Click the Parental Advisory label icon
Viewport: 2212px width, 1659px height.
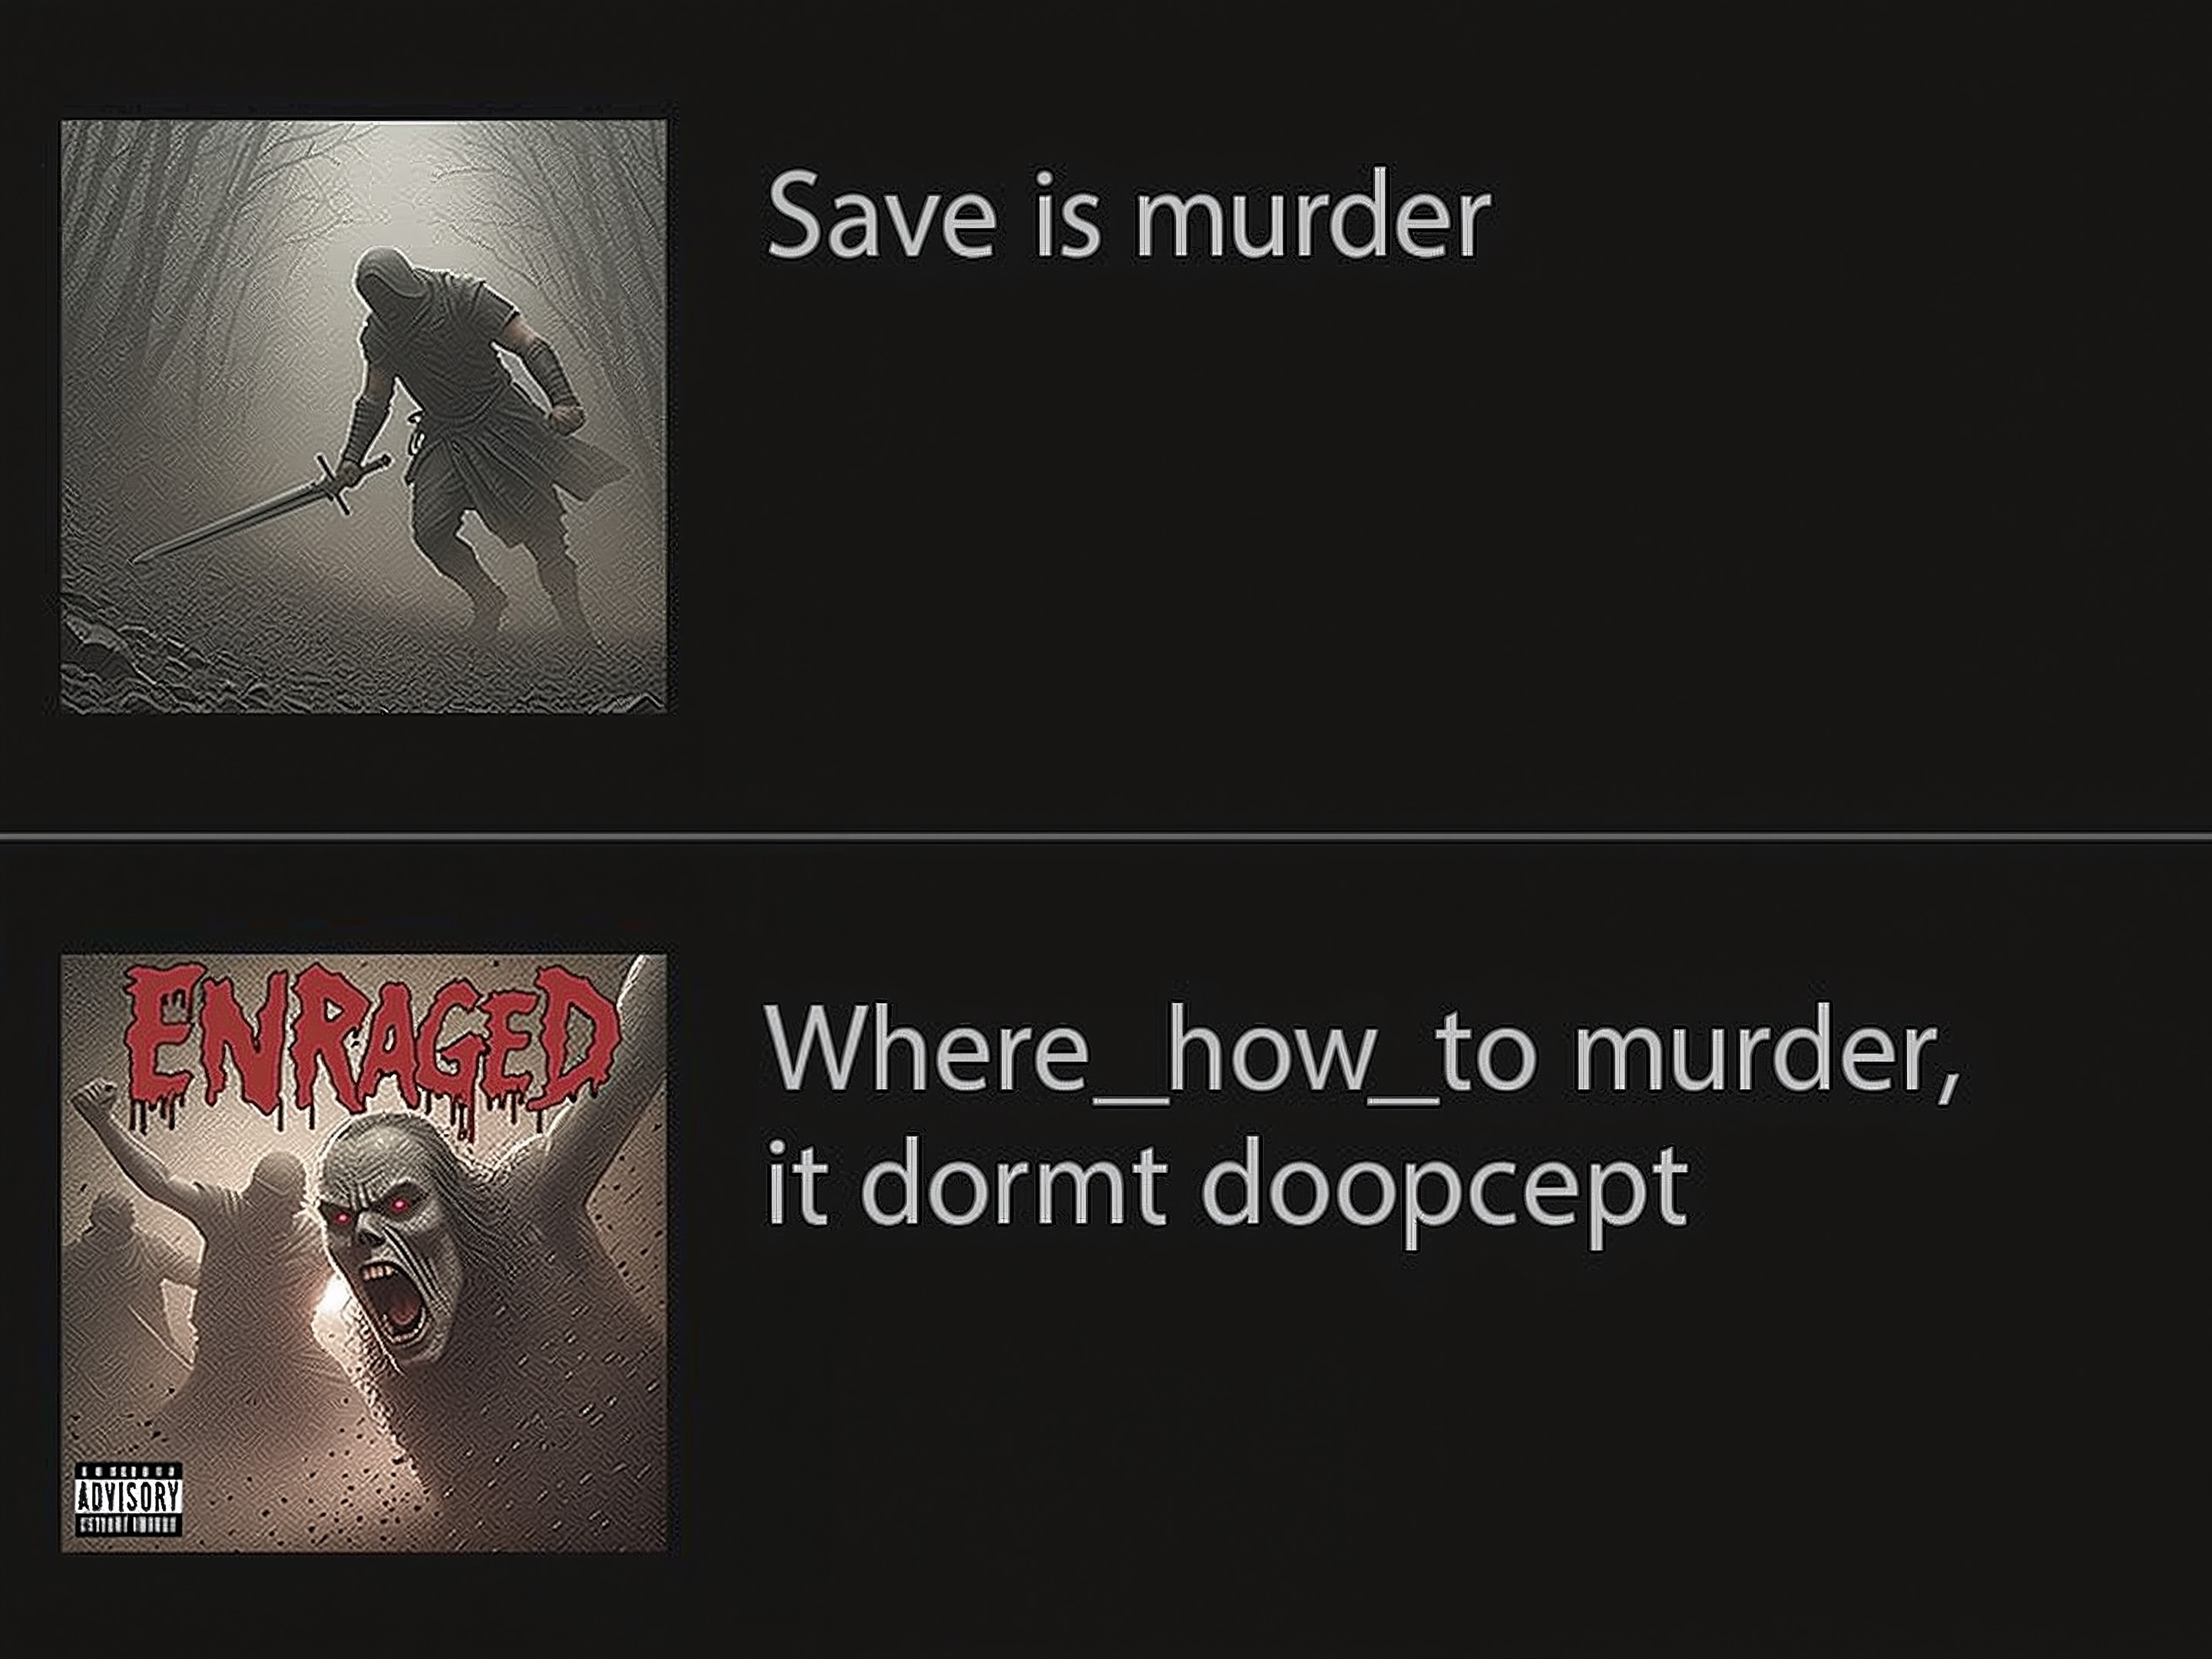(129, 1499)
